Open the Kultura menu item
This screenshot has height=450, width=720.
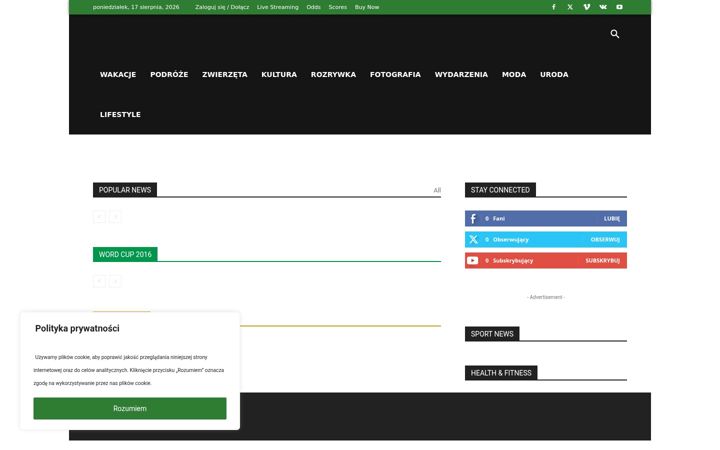click(x=279, y=74)
